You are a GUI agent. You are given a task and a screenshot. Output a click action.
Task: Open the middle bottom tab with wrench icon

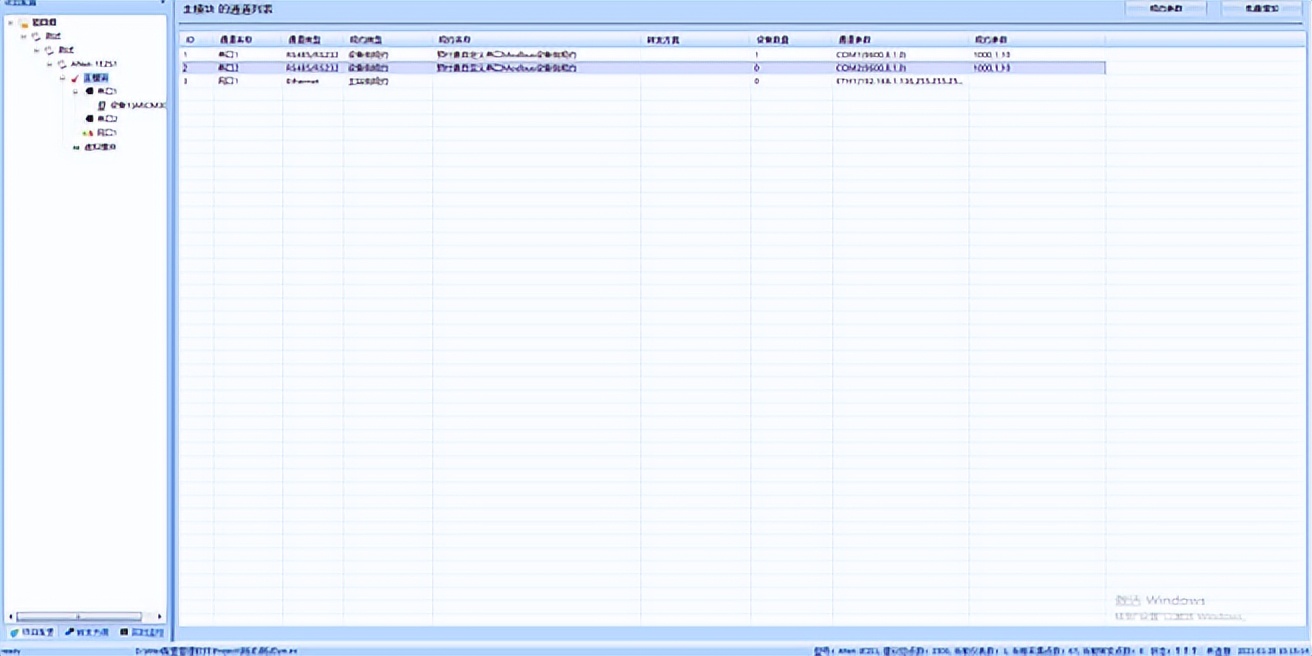click(87, 632)
